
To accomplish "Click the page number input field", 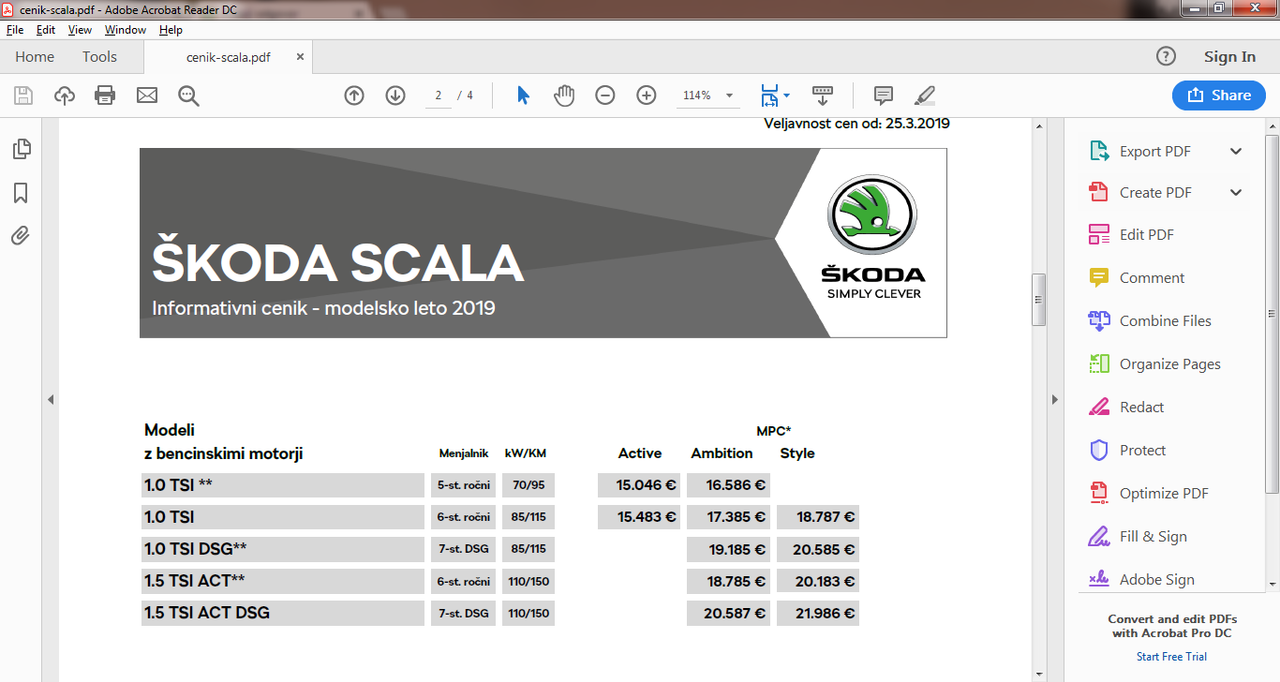I will (x=438, y=96).
